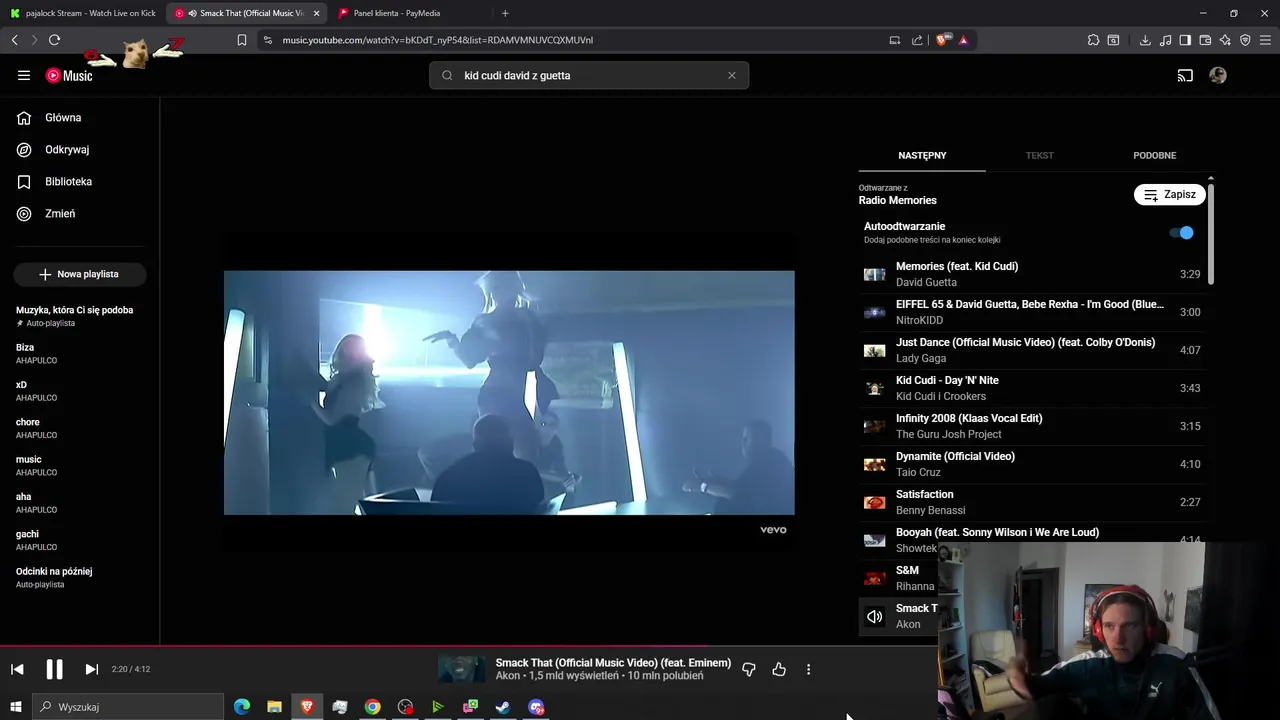This screenshot has height=720, width=1280.
Task: Share this page icon in address bar
Action: [x=917, y=40]
